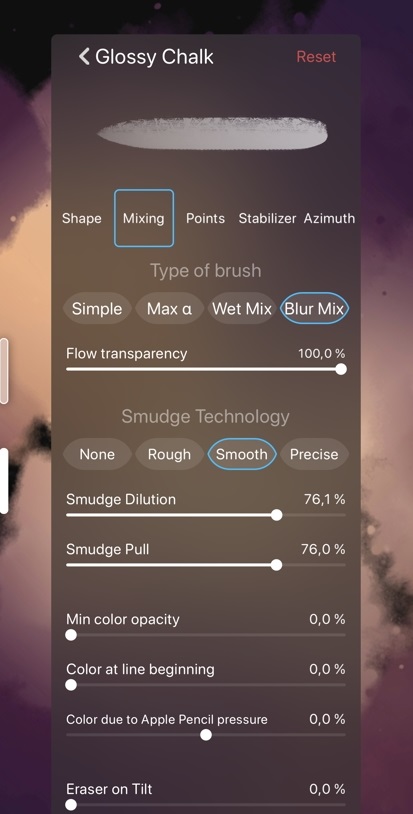Switch to the Shape tab
This screenshot has height=814, width=413.
click(81, 218)
